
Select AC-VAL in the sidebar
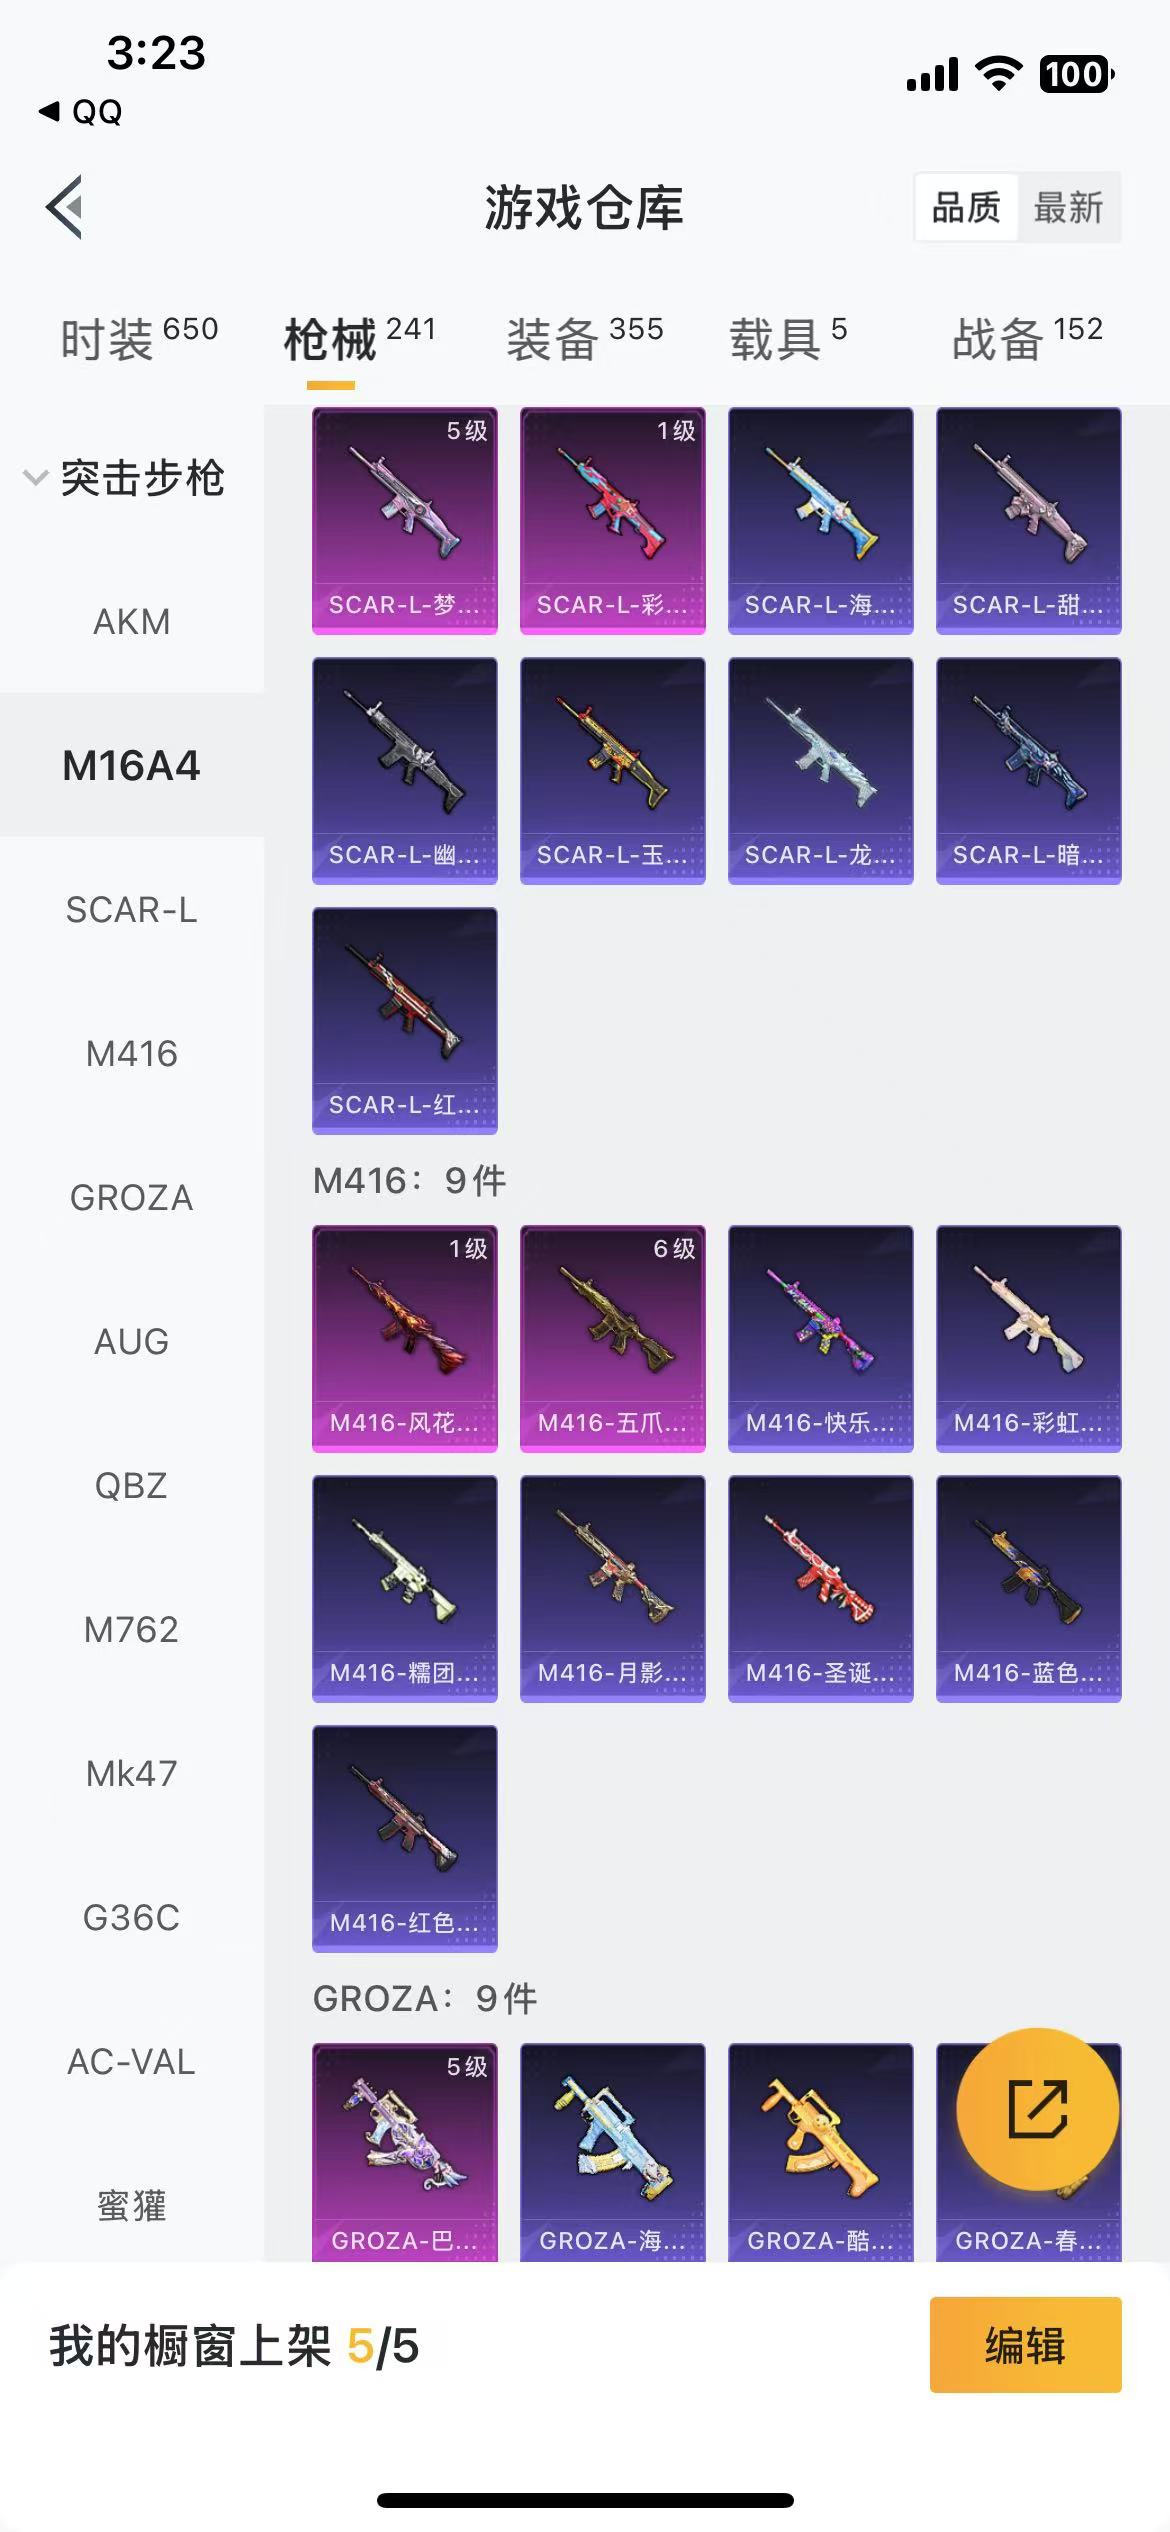131,2061
